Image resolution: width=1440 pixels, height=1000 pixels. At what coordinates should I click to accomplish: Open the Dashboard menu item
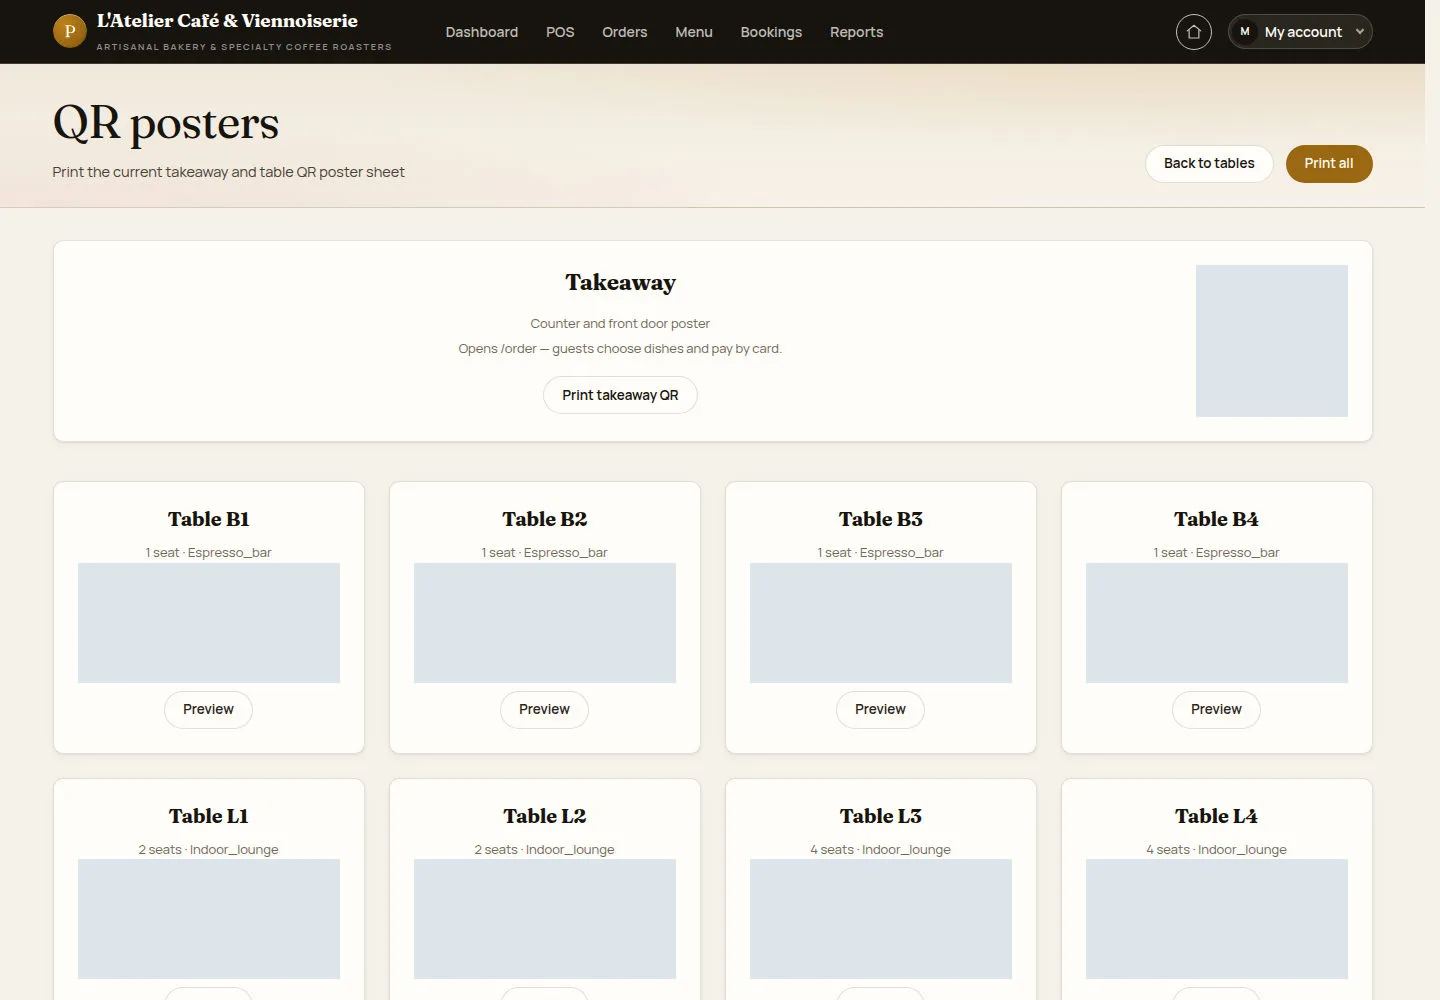coord(482,32)
